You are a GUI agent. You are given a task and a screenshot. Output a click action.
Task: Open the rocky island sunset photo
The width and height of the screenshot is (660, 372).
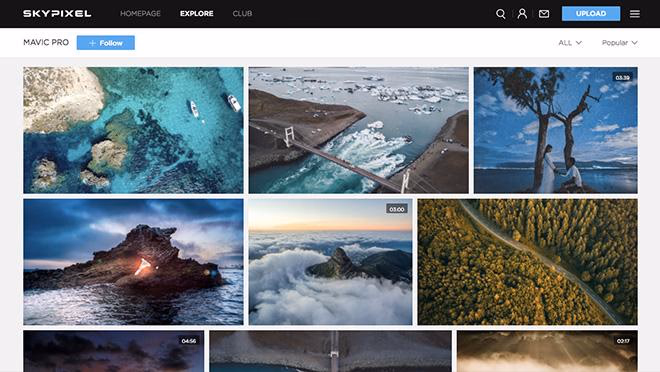click(133, 262)
